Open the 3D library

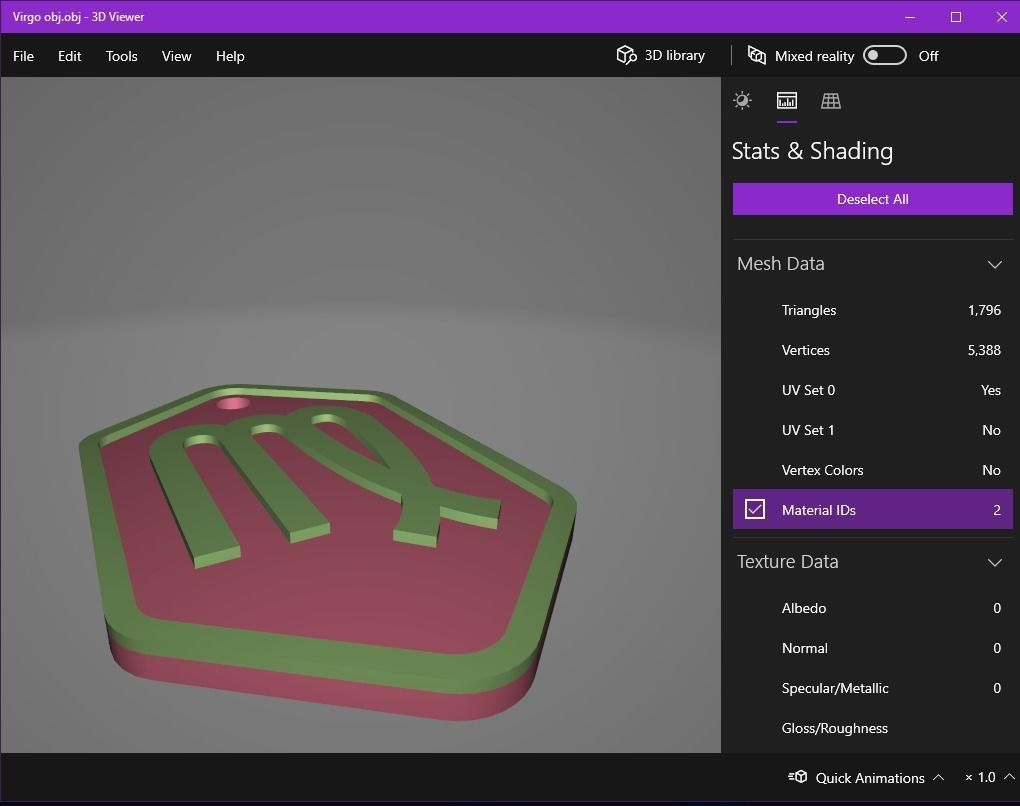(660, 55)
